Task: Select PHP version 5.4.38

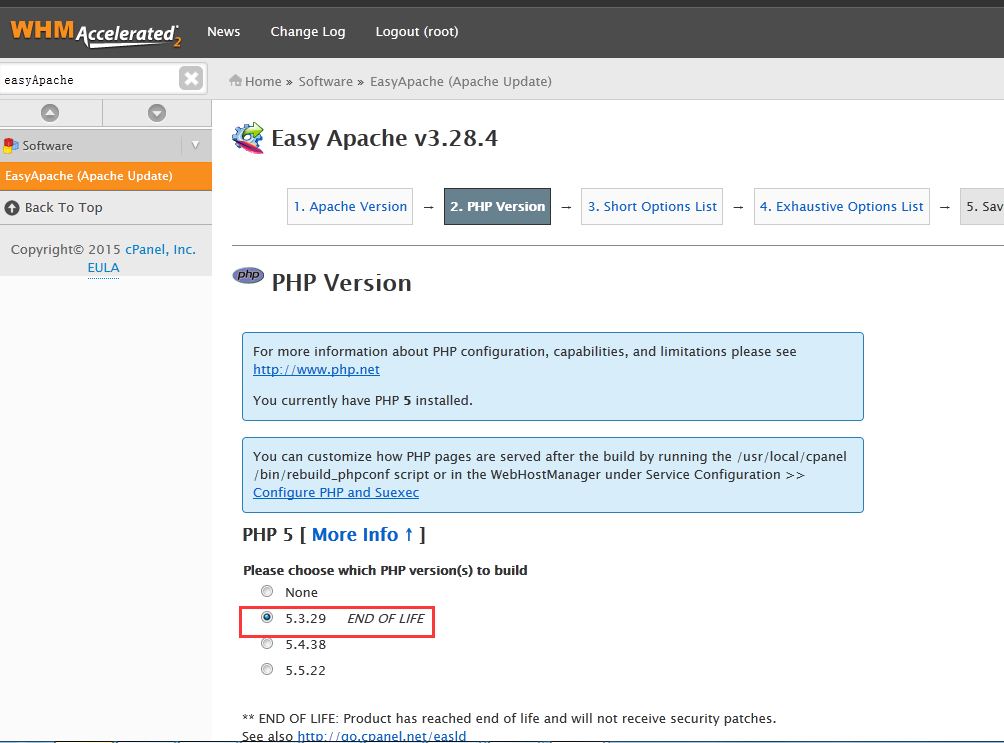Action: point(267,644)
